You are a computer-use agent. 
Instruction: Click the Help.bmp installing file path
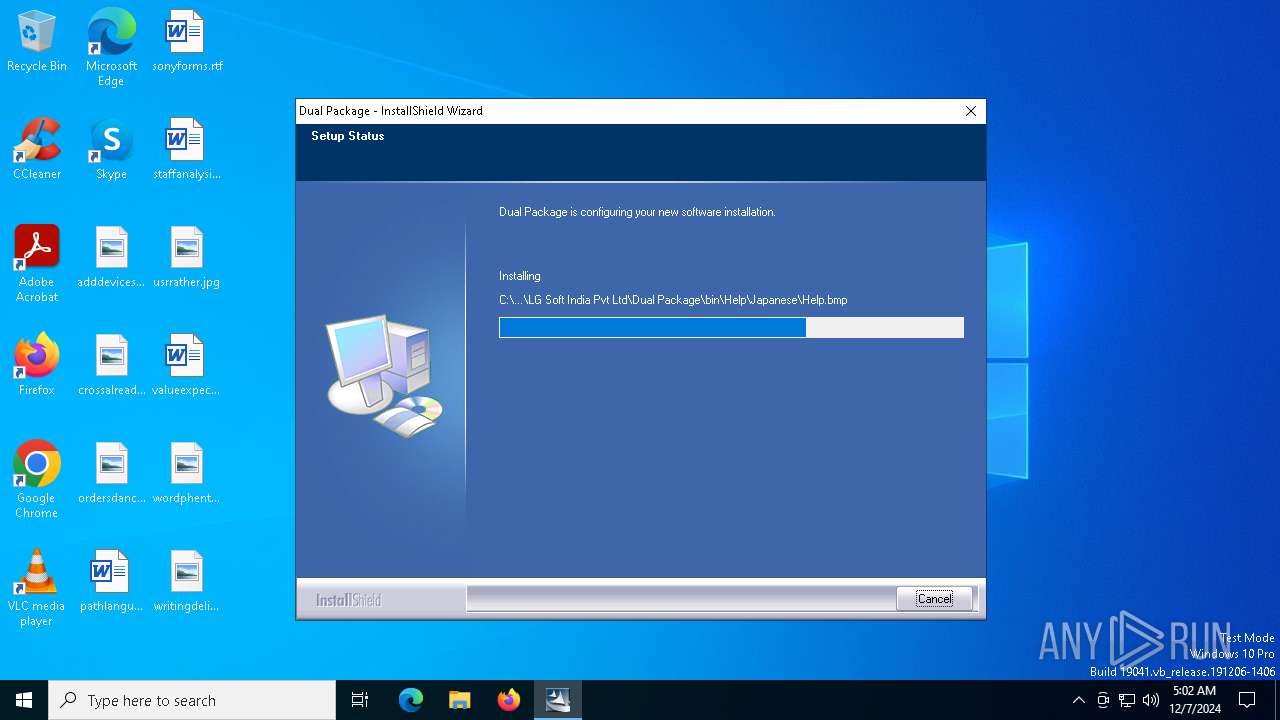tap(673, 300)
